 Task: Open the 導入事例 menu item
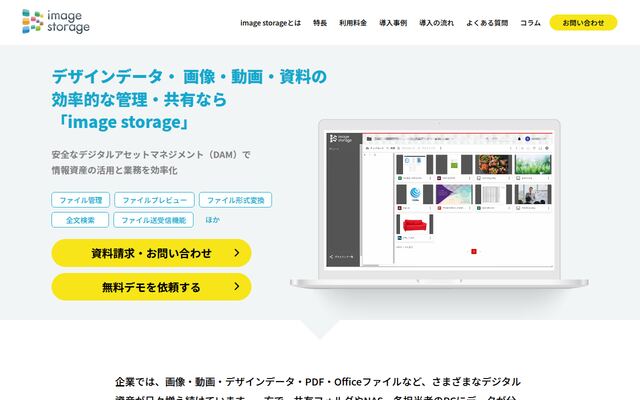click(393, 23)
